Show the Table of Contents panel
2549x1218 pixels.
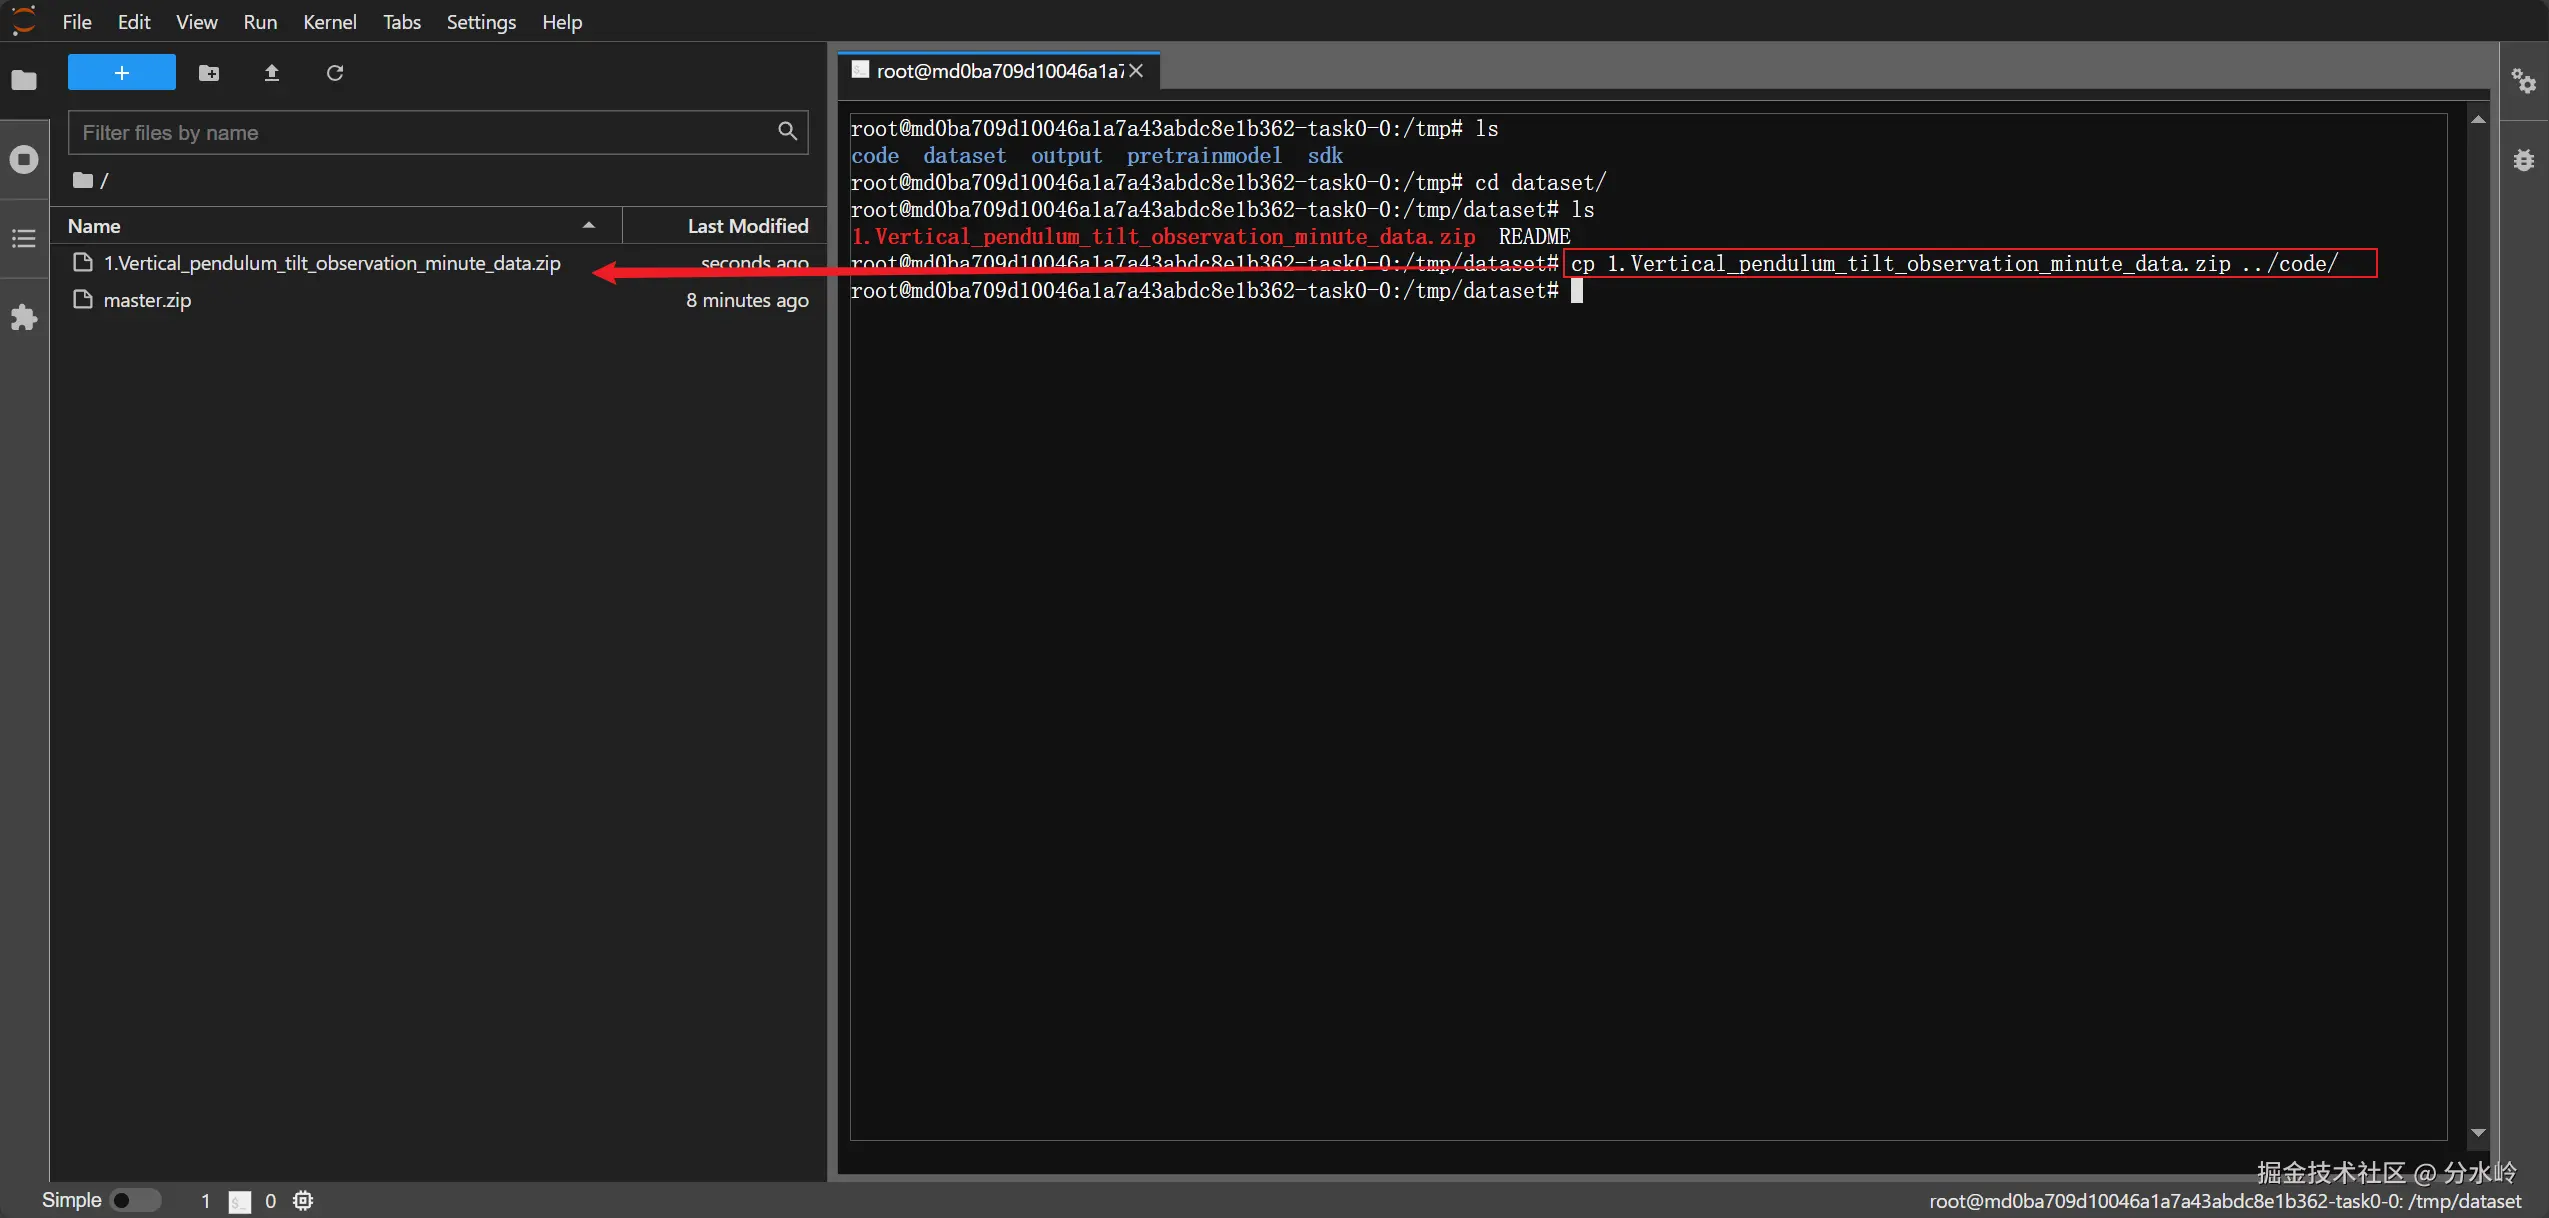click(x=24, y=238)
